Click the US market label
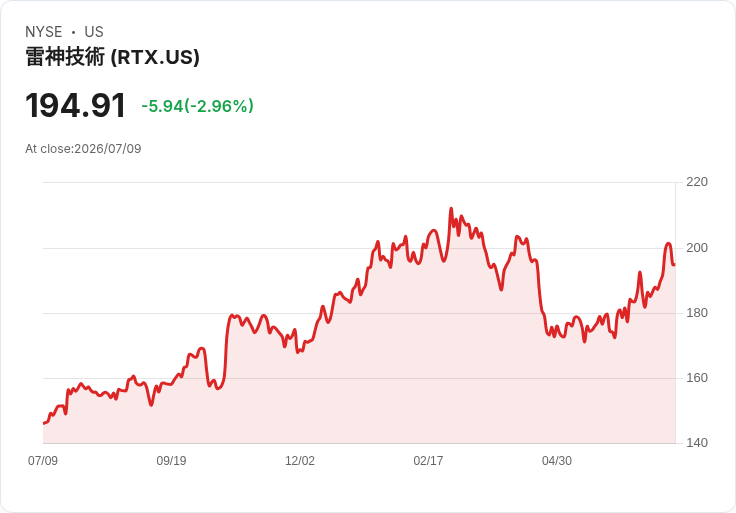The height and width of the screenshot is (513, 736). 94,32
